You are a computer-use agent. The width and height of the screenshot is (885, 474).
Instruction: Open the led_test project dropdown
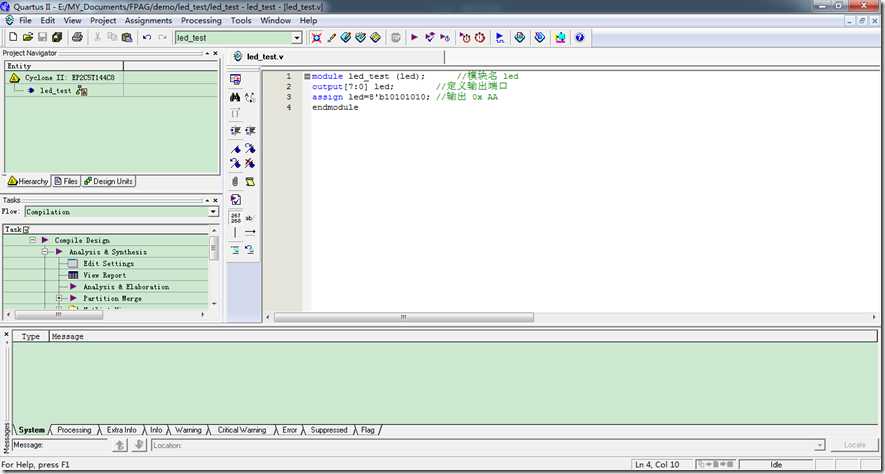point(297,38)
